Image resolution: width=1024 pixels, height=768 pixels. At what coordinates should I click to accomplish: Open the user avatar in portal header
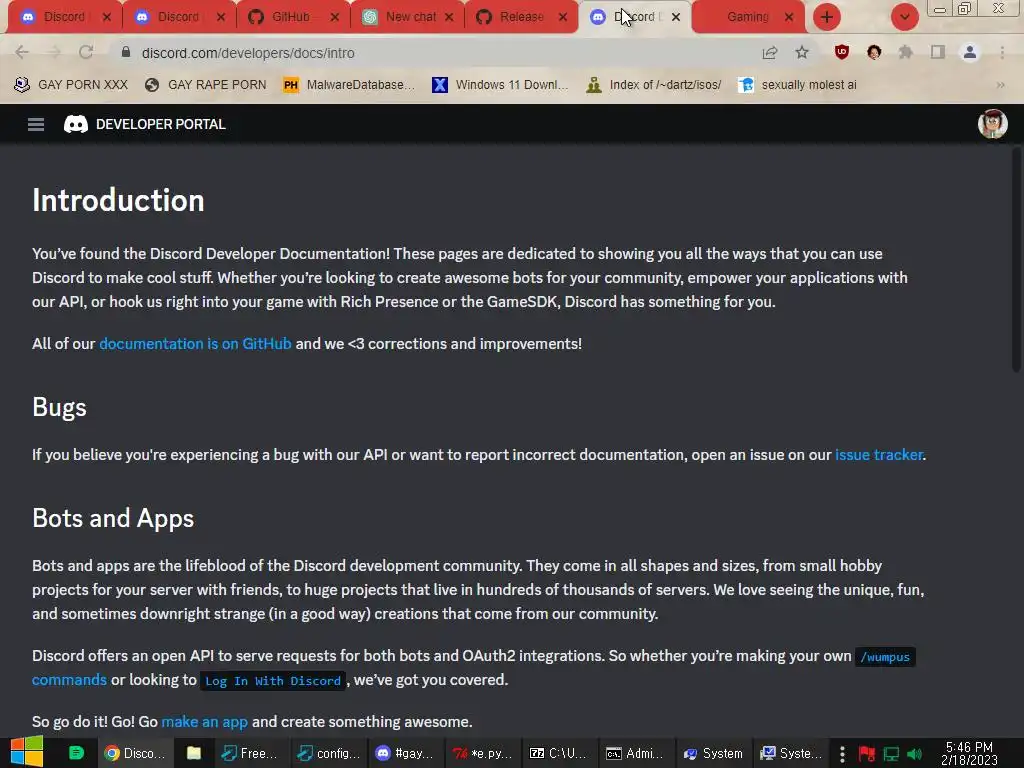pos(992,124)
